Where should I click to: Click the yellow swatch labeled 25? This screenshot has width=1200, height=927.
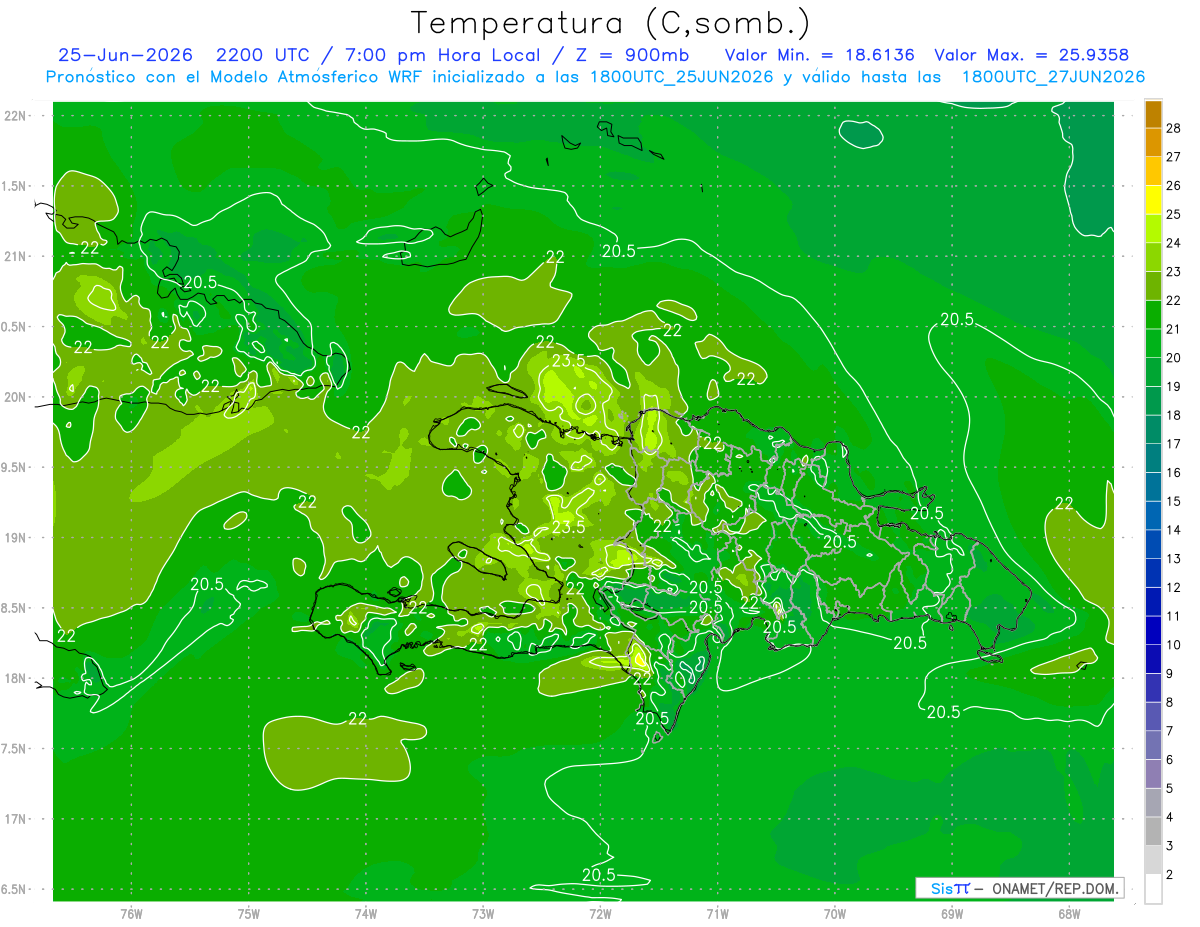[x=1153, y=200]
